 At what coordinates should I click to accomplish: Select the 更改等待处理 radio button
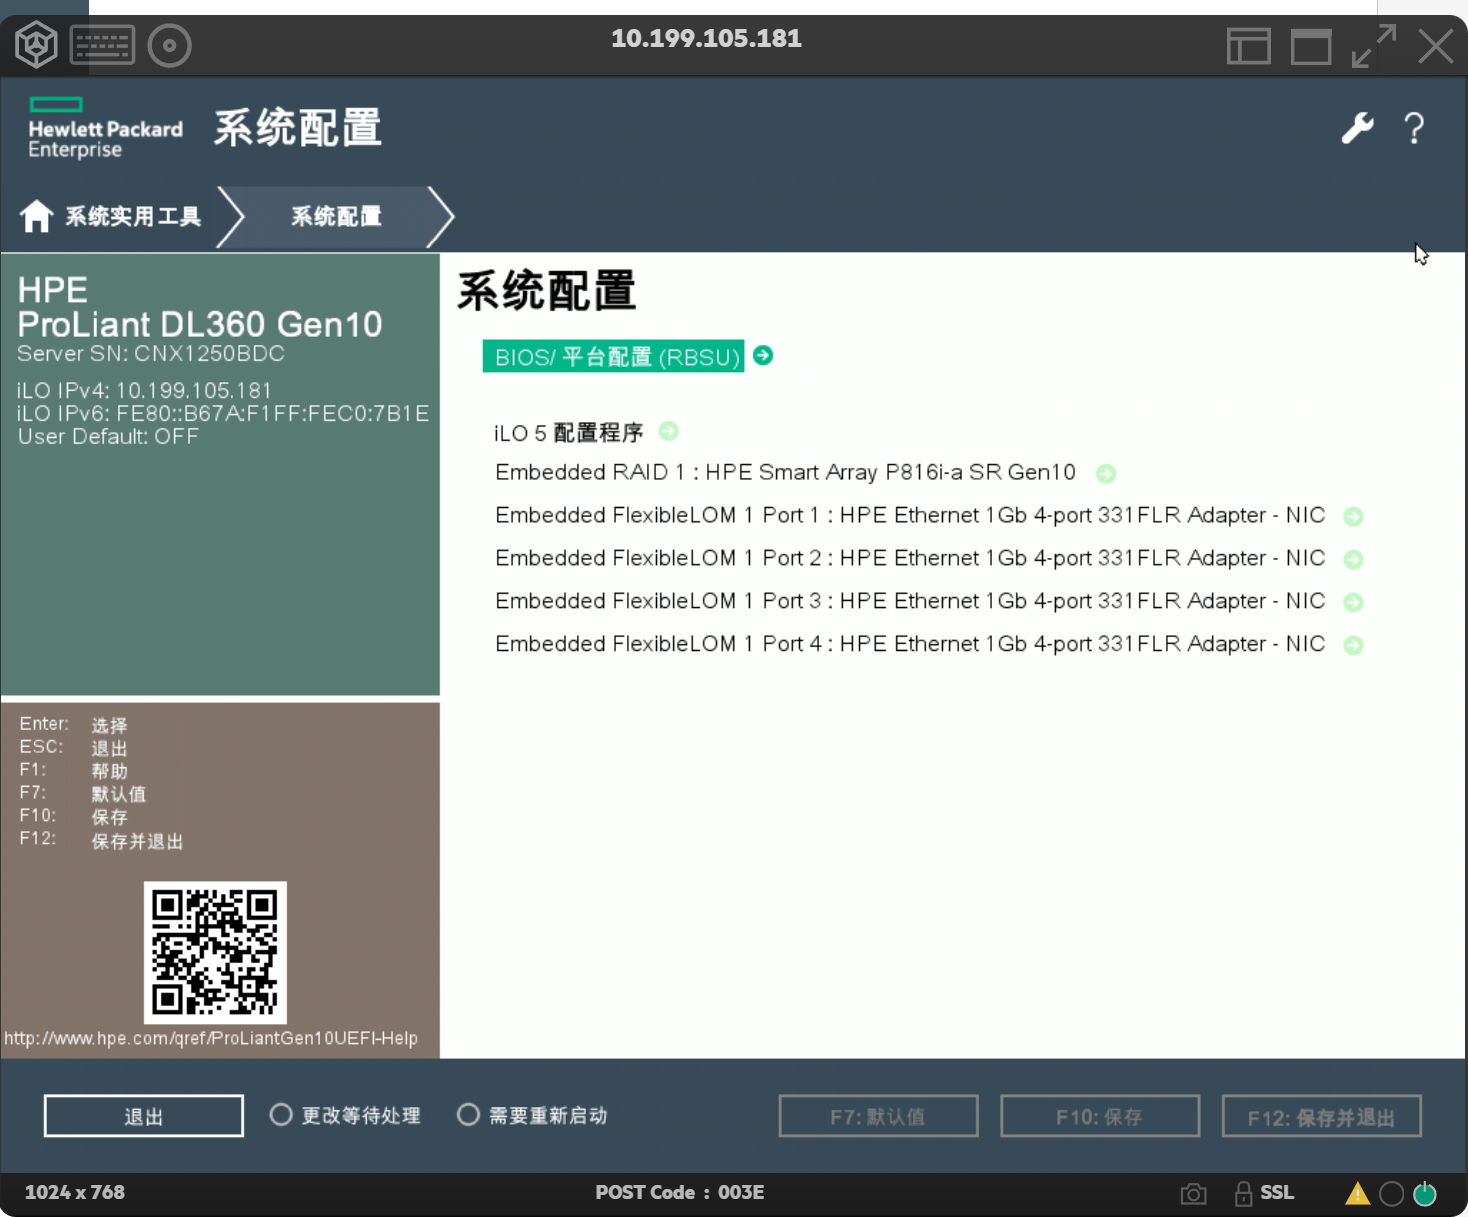tap(281, 1115)
